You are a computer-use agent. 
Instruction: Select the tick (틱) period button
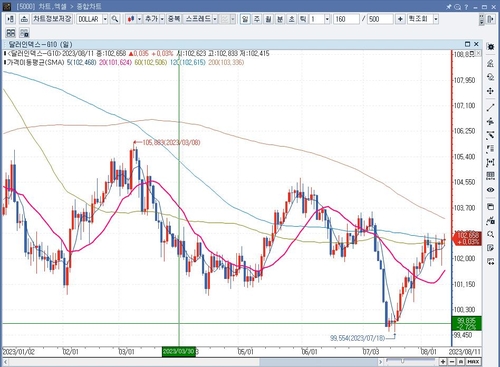[x=303, y=19]
